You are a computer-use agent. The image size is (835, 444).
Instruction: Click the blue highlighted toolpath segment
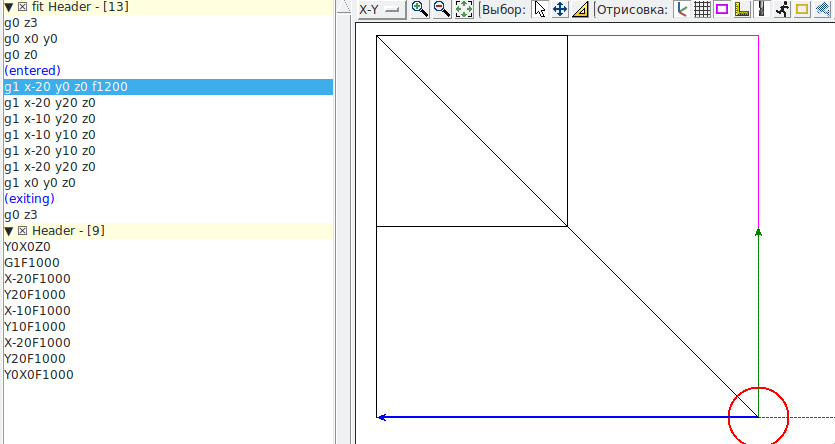(567, 417)
